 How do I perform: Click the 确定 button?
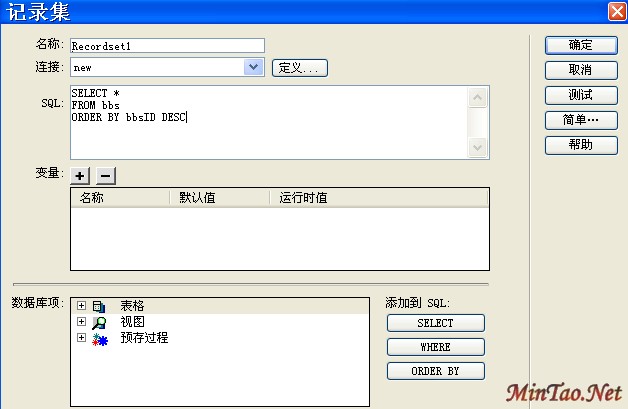pos(580,45)
